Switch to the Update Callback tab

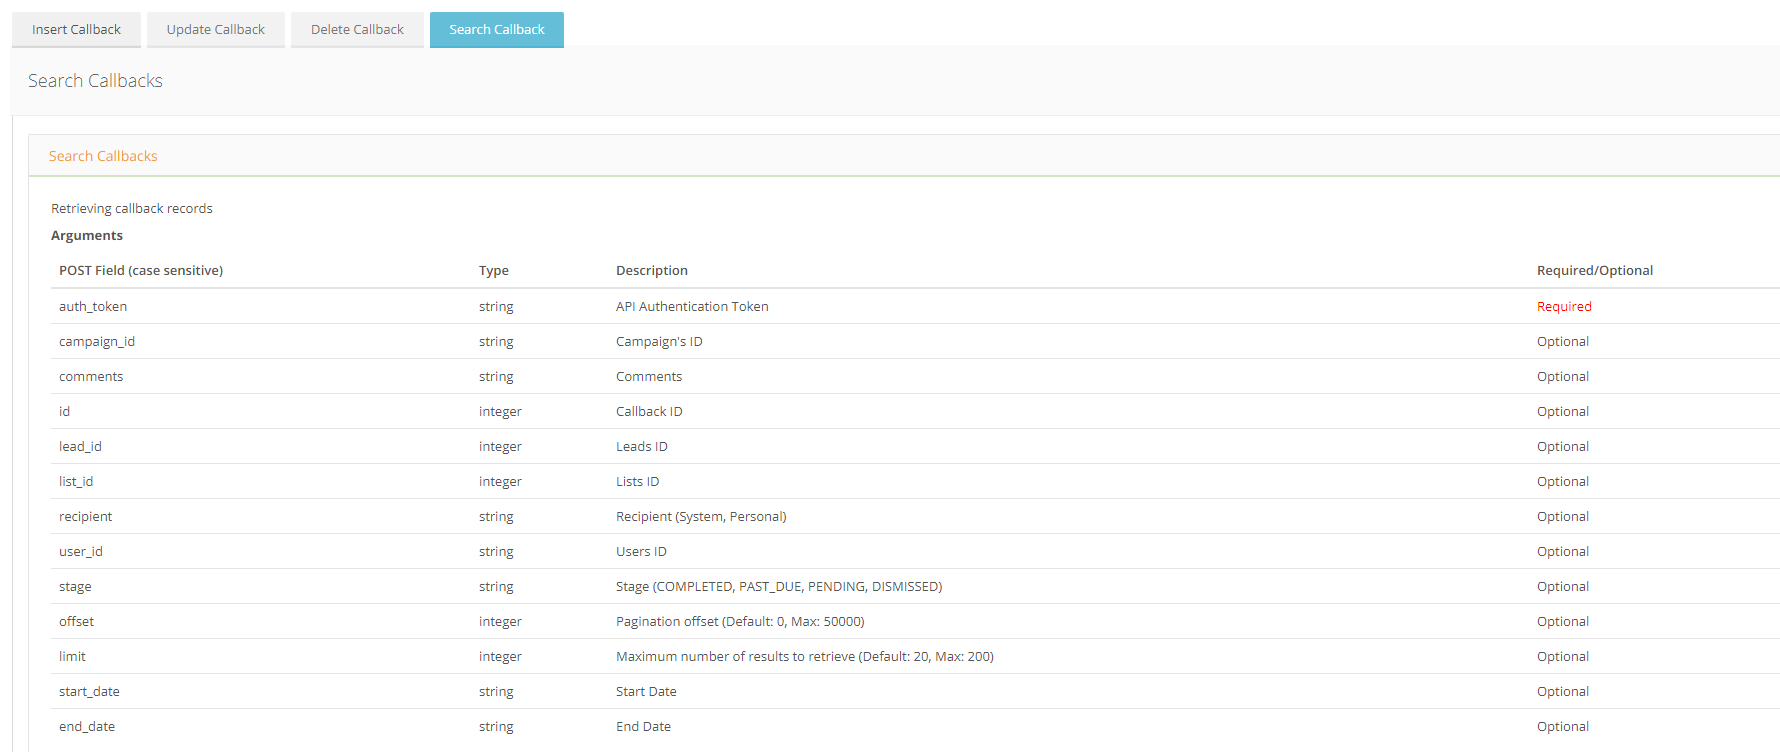[216, 30]
